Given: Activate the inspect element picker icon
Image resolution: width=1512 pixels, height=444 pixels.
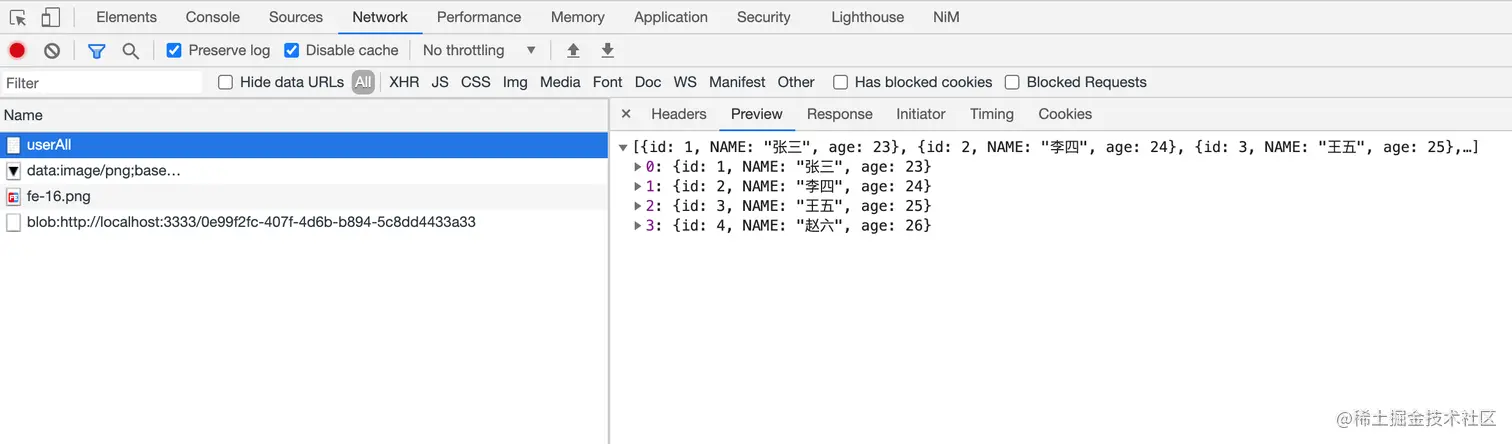Looking at the screenshot, I should (x=18, y=17).
